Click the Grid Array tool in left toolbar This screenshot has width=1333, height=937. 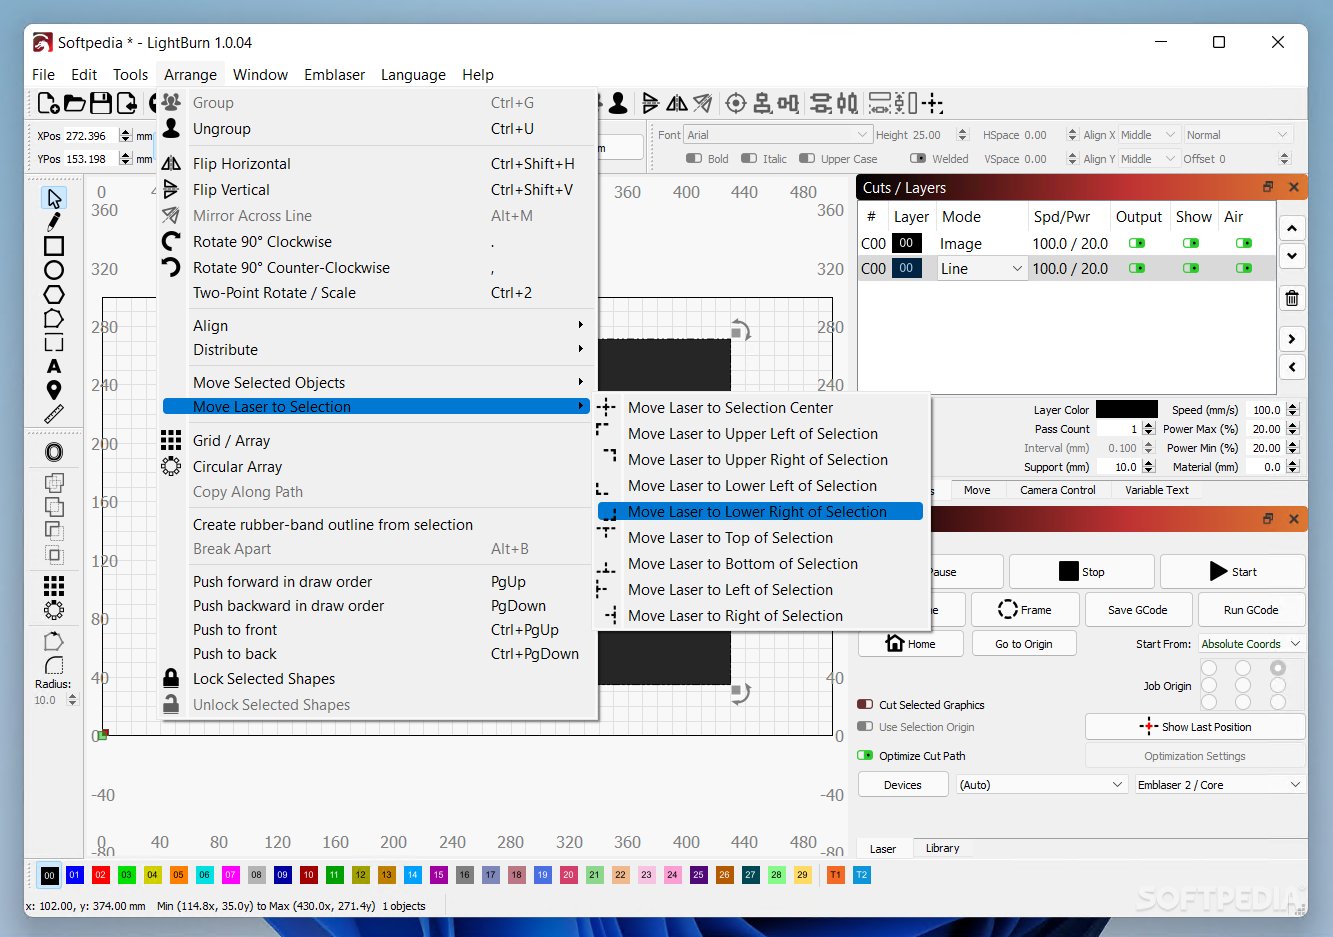[54, 585]
